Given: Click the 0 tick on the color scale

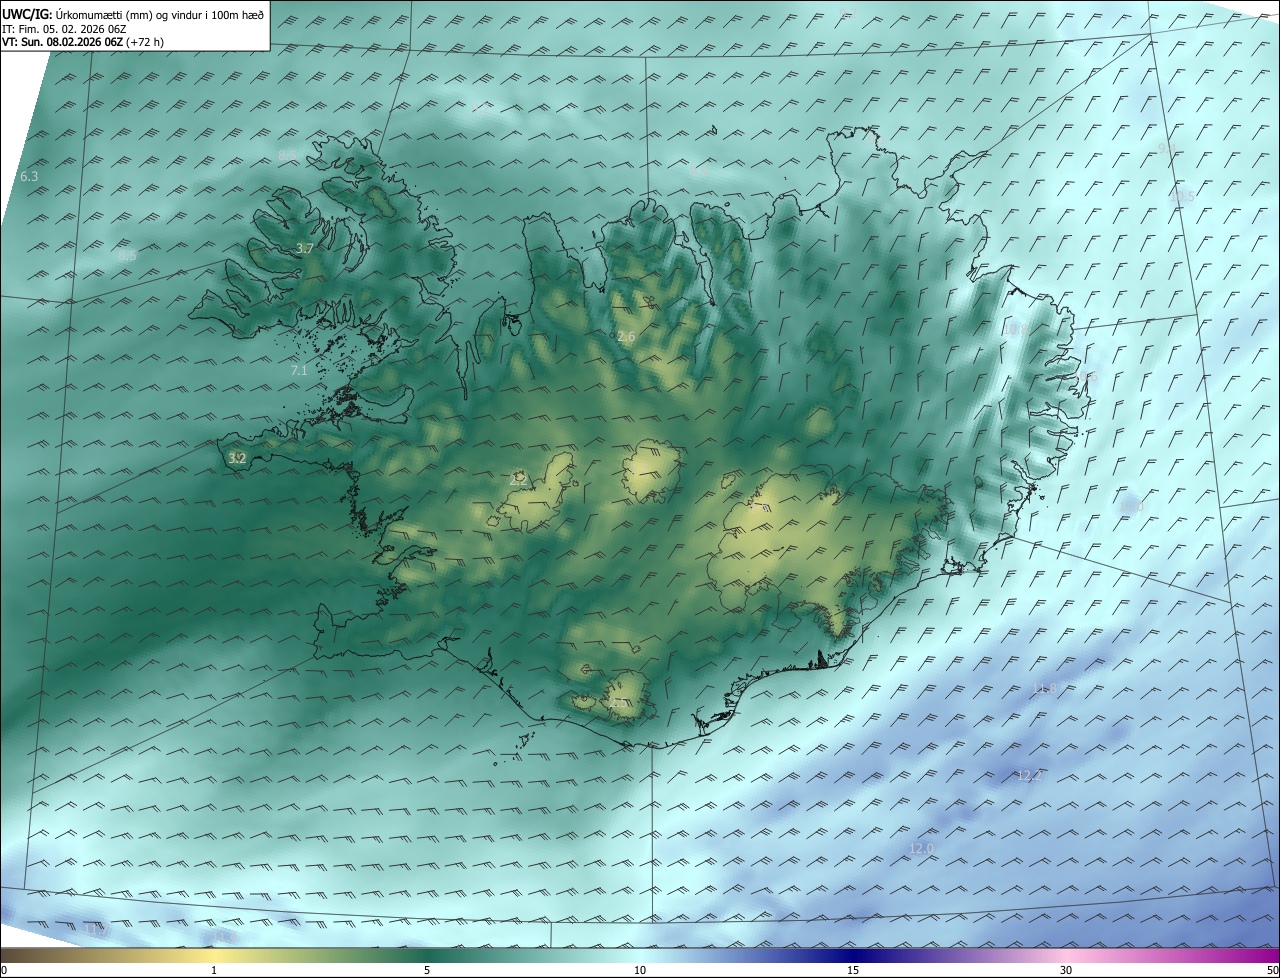Looking at the screenshot, I should point(4,970).
